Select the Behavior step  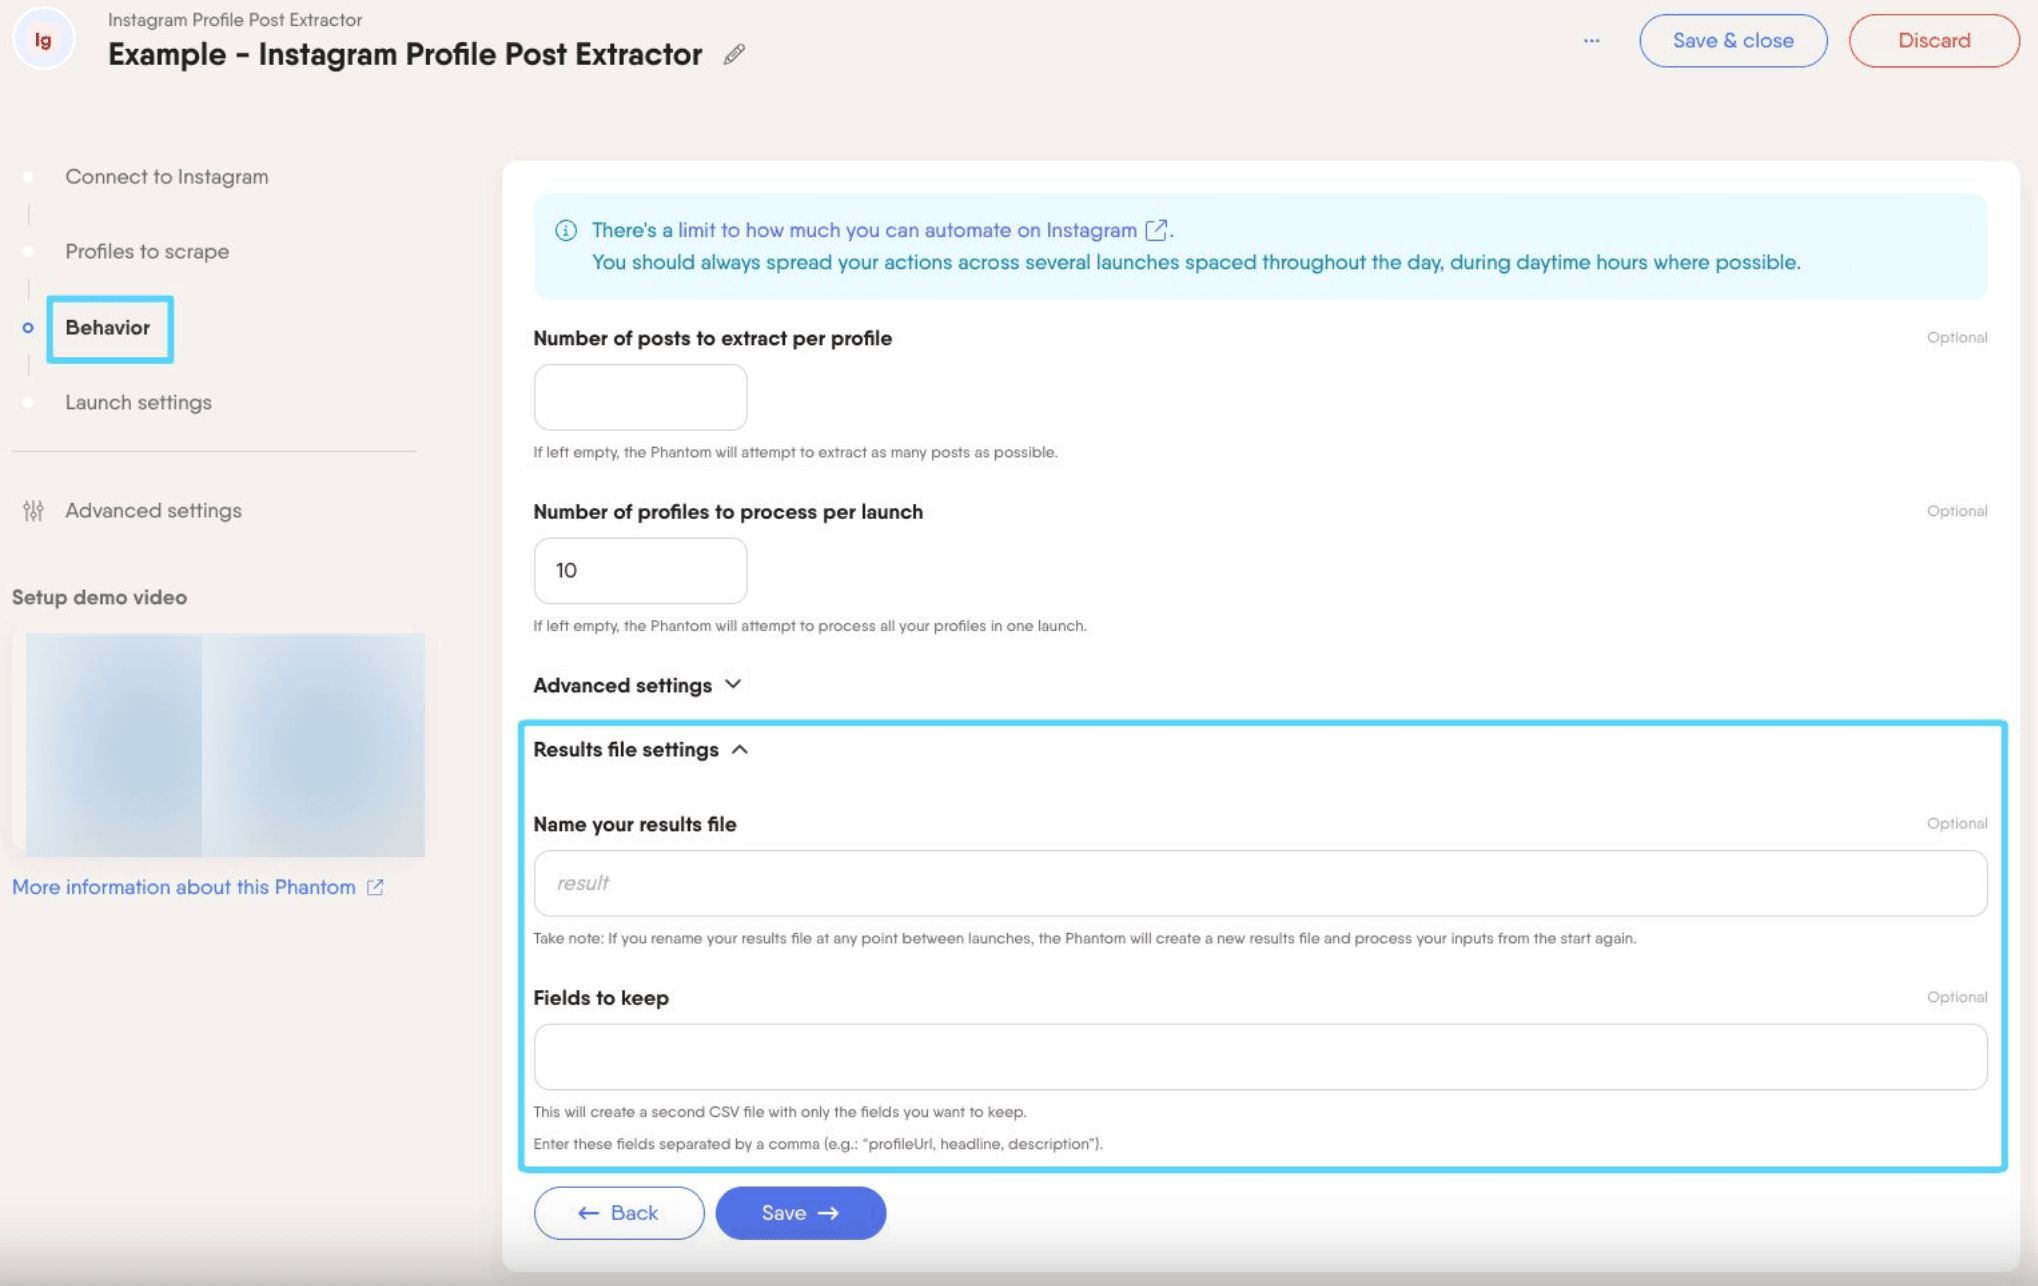pyautogui.click(x=108, y=328)
